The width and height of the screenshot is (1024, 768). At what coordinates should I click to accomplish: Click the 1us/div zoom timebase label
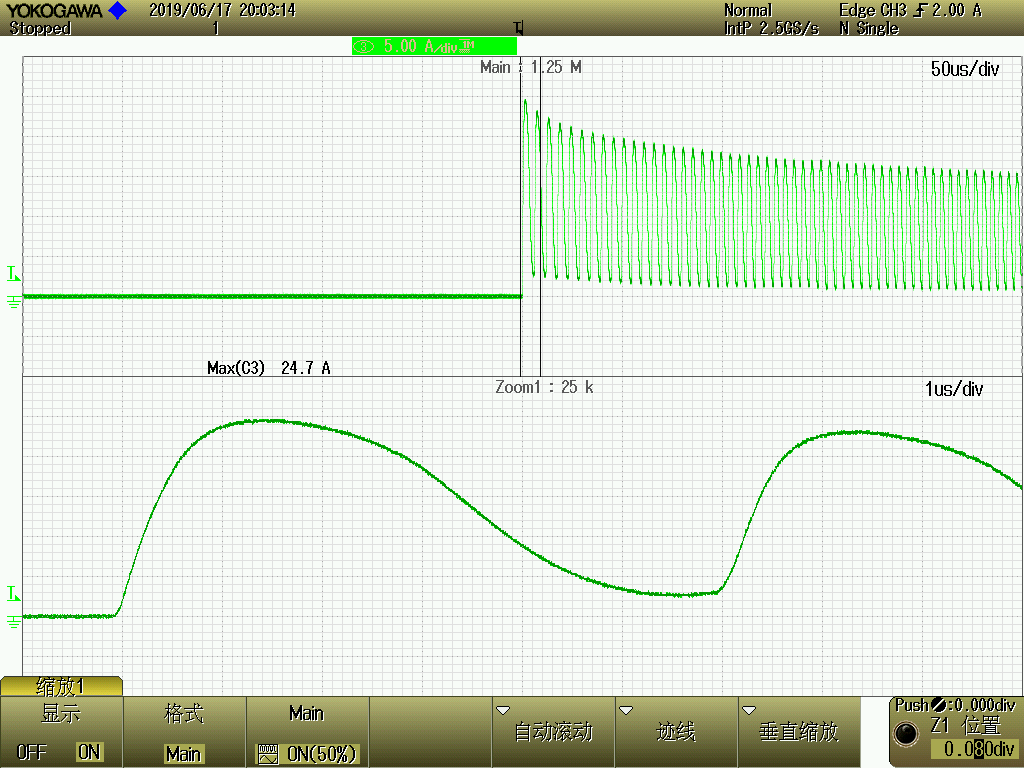[x=953, y=389]
